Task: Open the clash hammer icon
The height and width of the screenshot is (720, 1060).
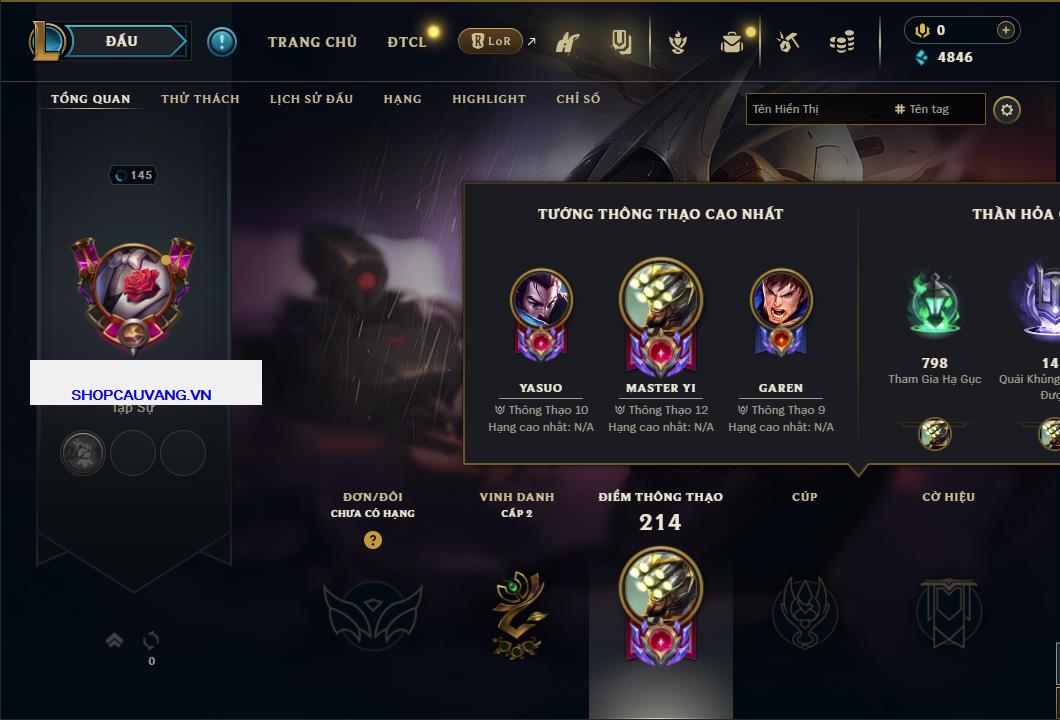Action: tap(567, 42)
